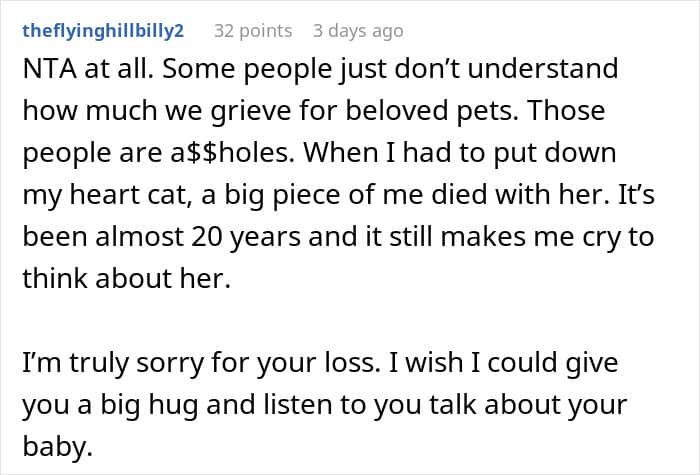
Task: Click the line think about her.
Action: click(x=126, y=279)
